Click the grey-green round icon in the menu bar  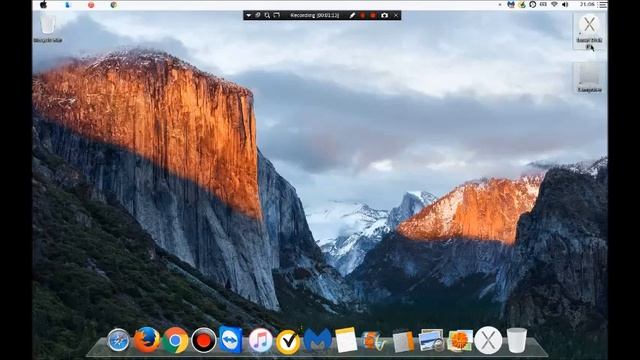point(114,5)
